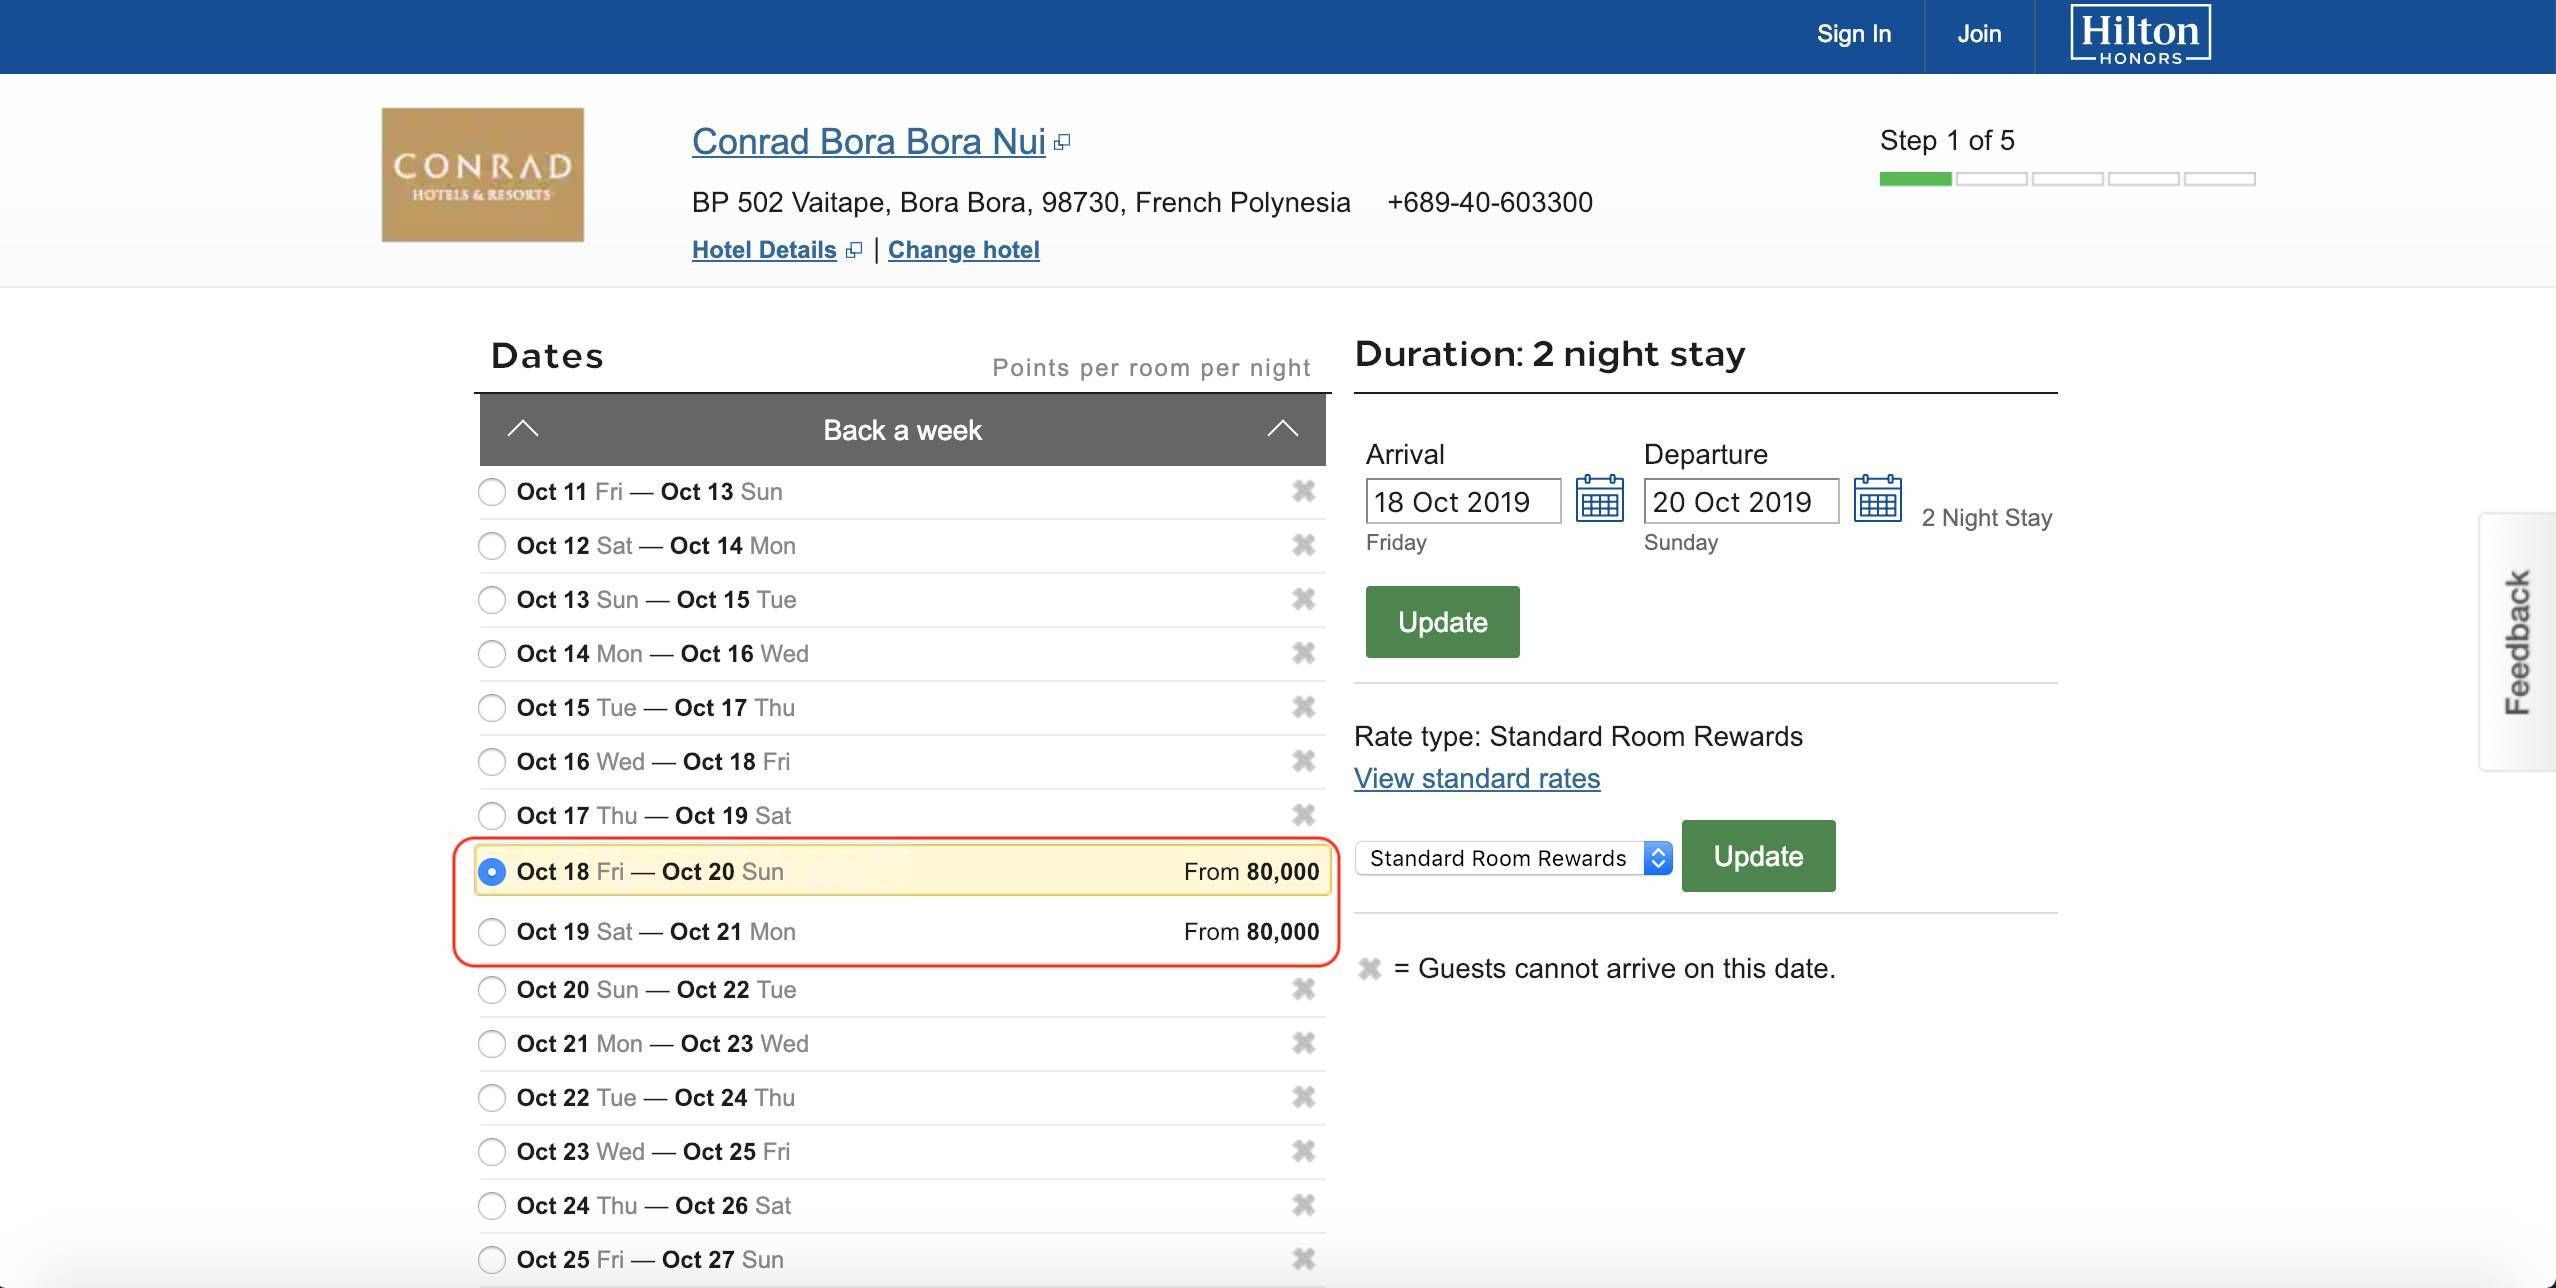Select the Oct 16 Wed – Oct 18 Fri radio

491,762
